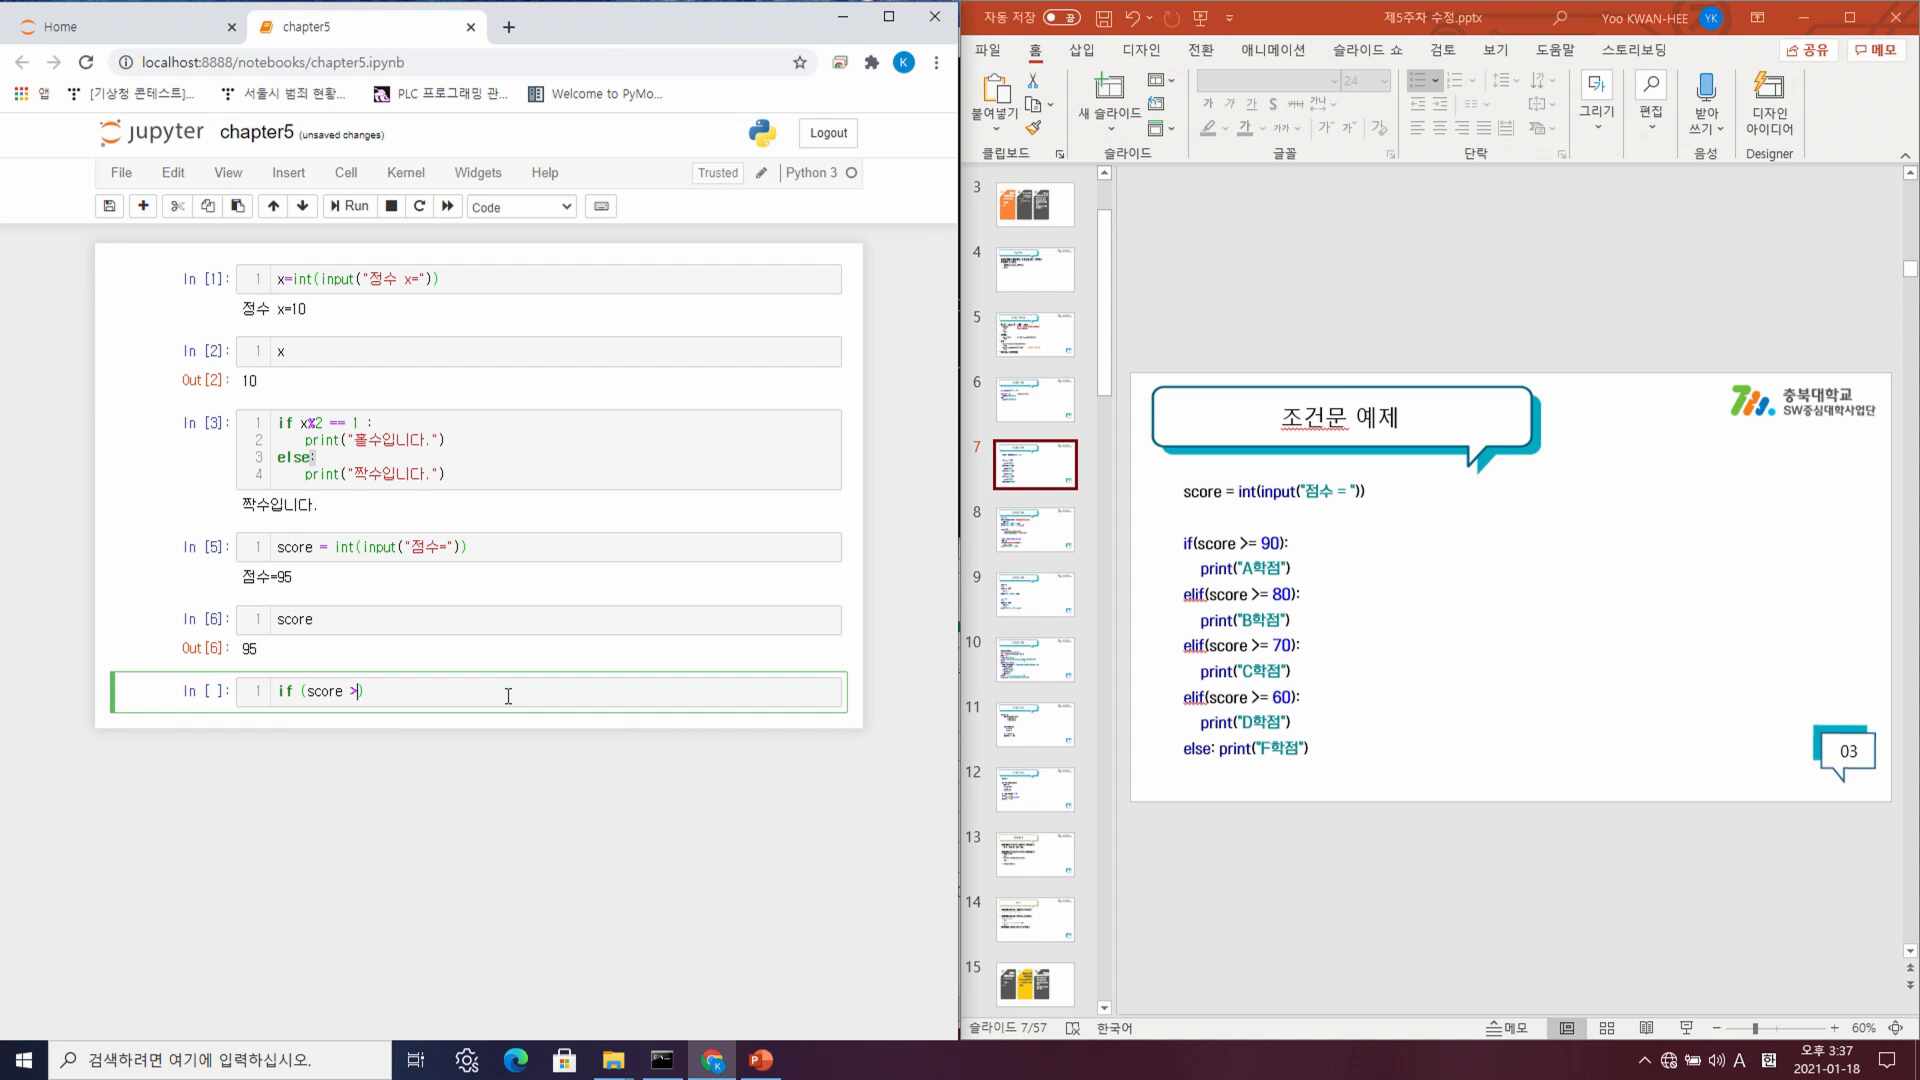This screenshot has width=1920, height=1080.
Task: Adjust PowerPoint zoom slider handle
Action: point(1755,1028)
